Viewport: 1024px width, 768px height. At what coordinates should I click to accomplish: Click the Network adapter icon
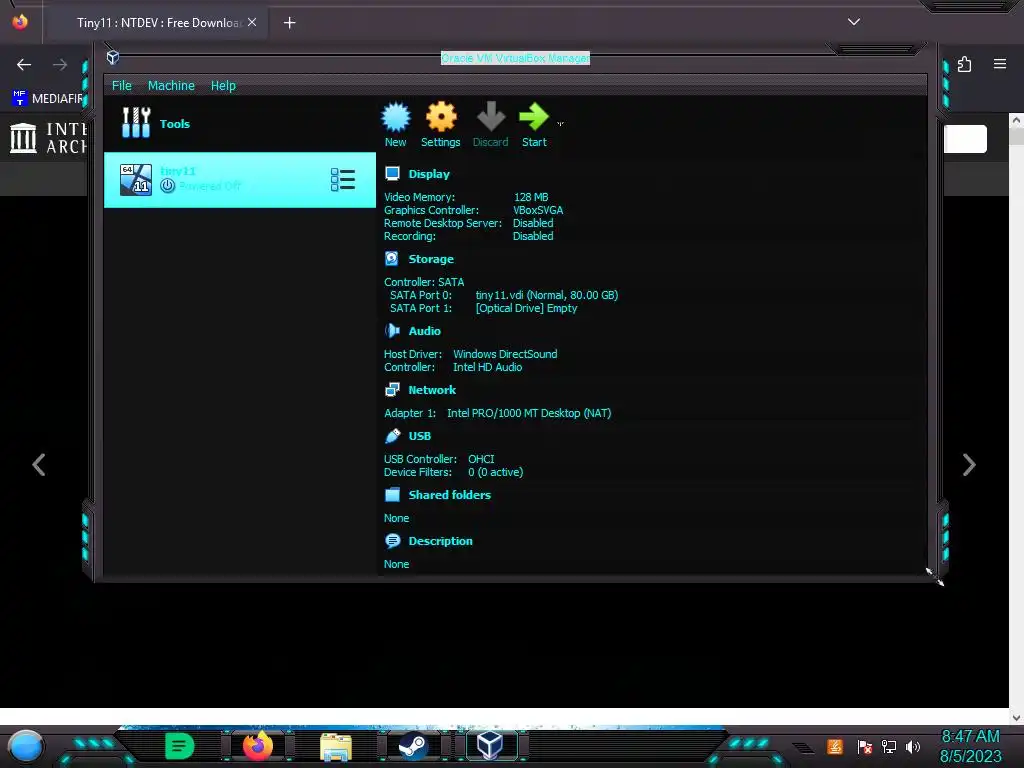pos(392,390)
